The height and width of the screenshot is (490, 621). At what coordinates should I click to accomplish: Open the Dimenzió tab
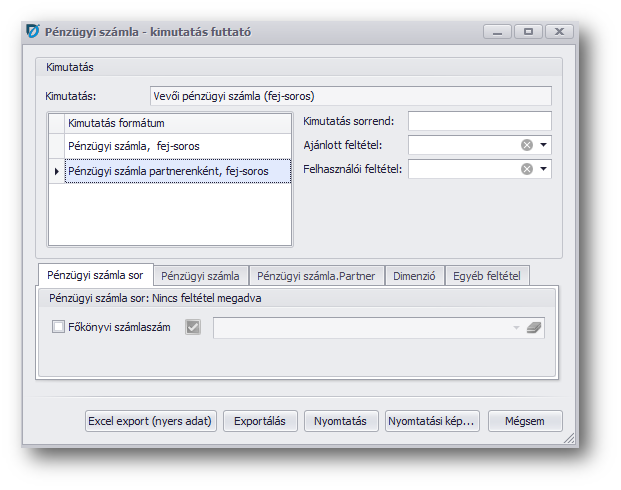click(414, 276)
